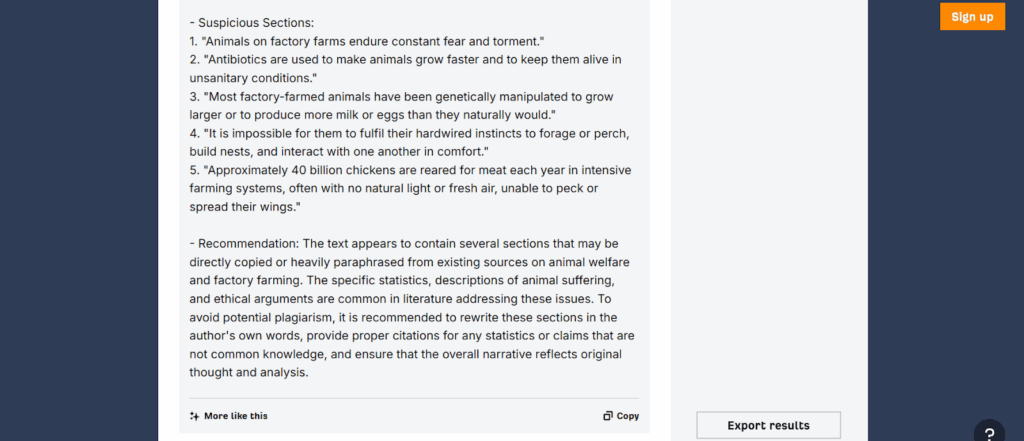Click the final thought and analysis line
The image size is (1024, 441).
(x=248, y=373)
